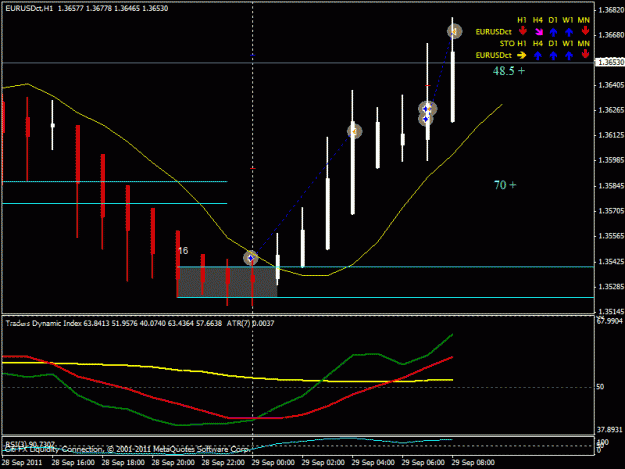Click the blue W1 up arrow in the STO EURUSDct row
This screenshot has height=469, width=625.
(569, 55)
